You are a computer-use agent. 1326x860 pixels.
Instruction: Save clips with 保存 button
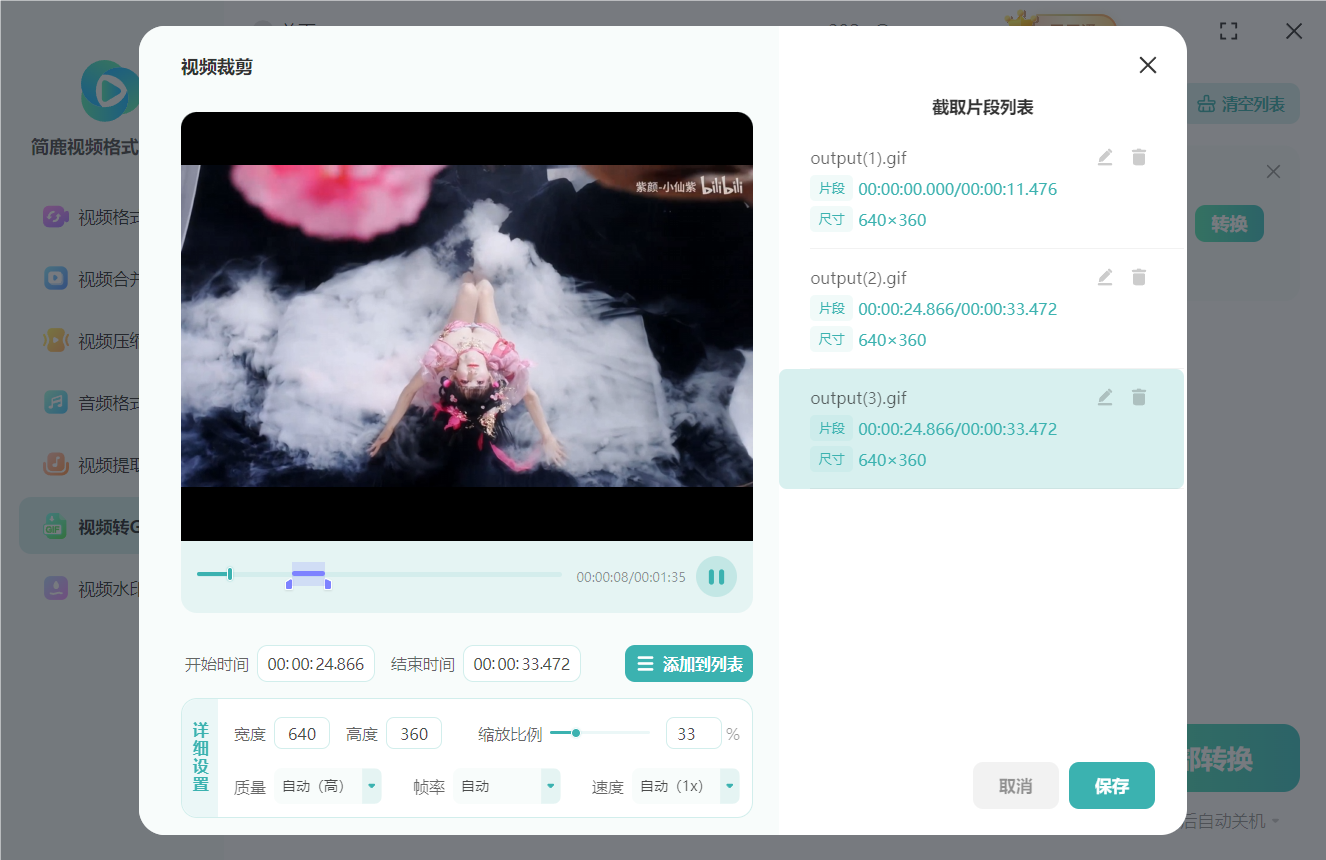point(1111,786)
